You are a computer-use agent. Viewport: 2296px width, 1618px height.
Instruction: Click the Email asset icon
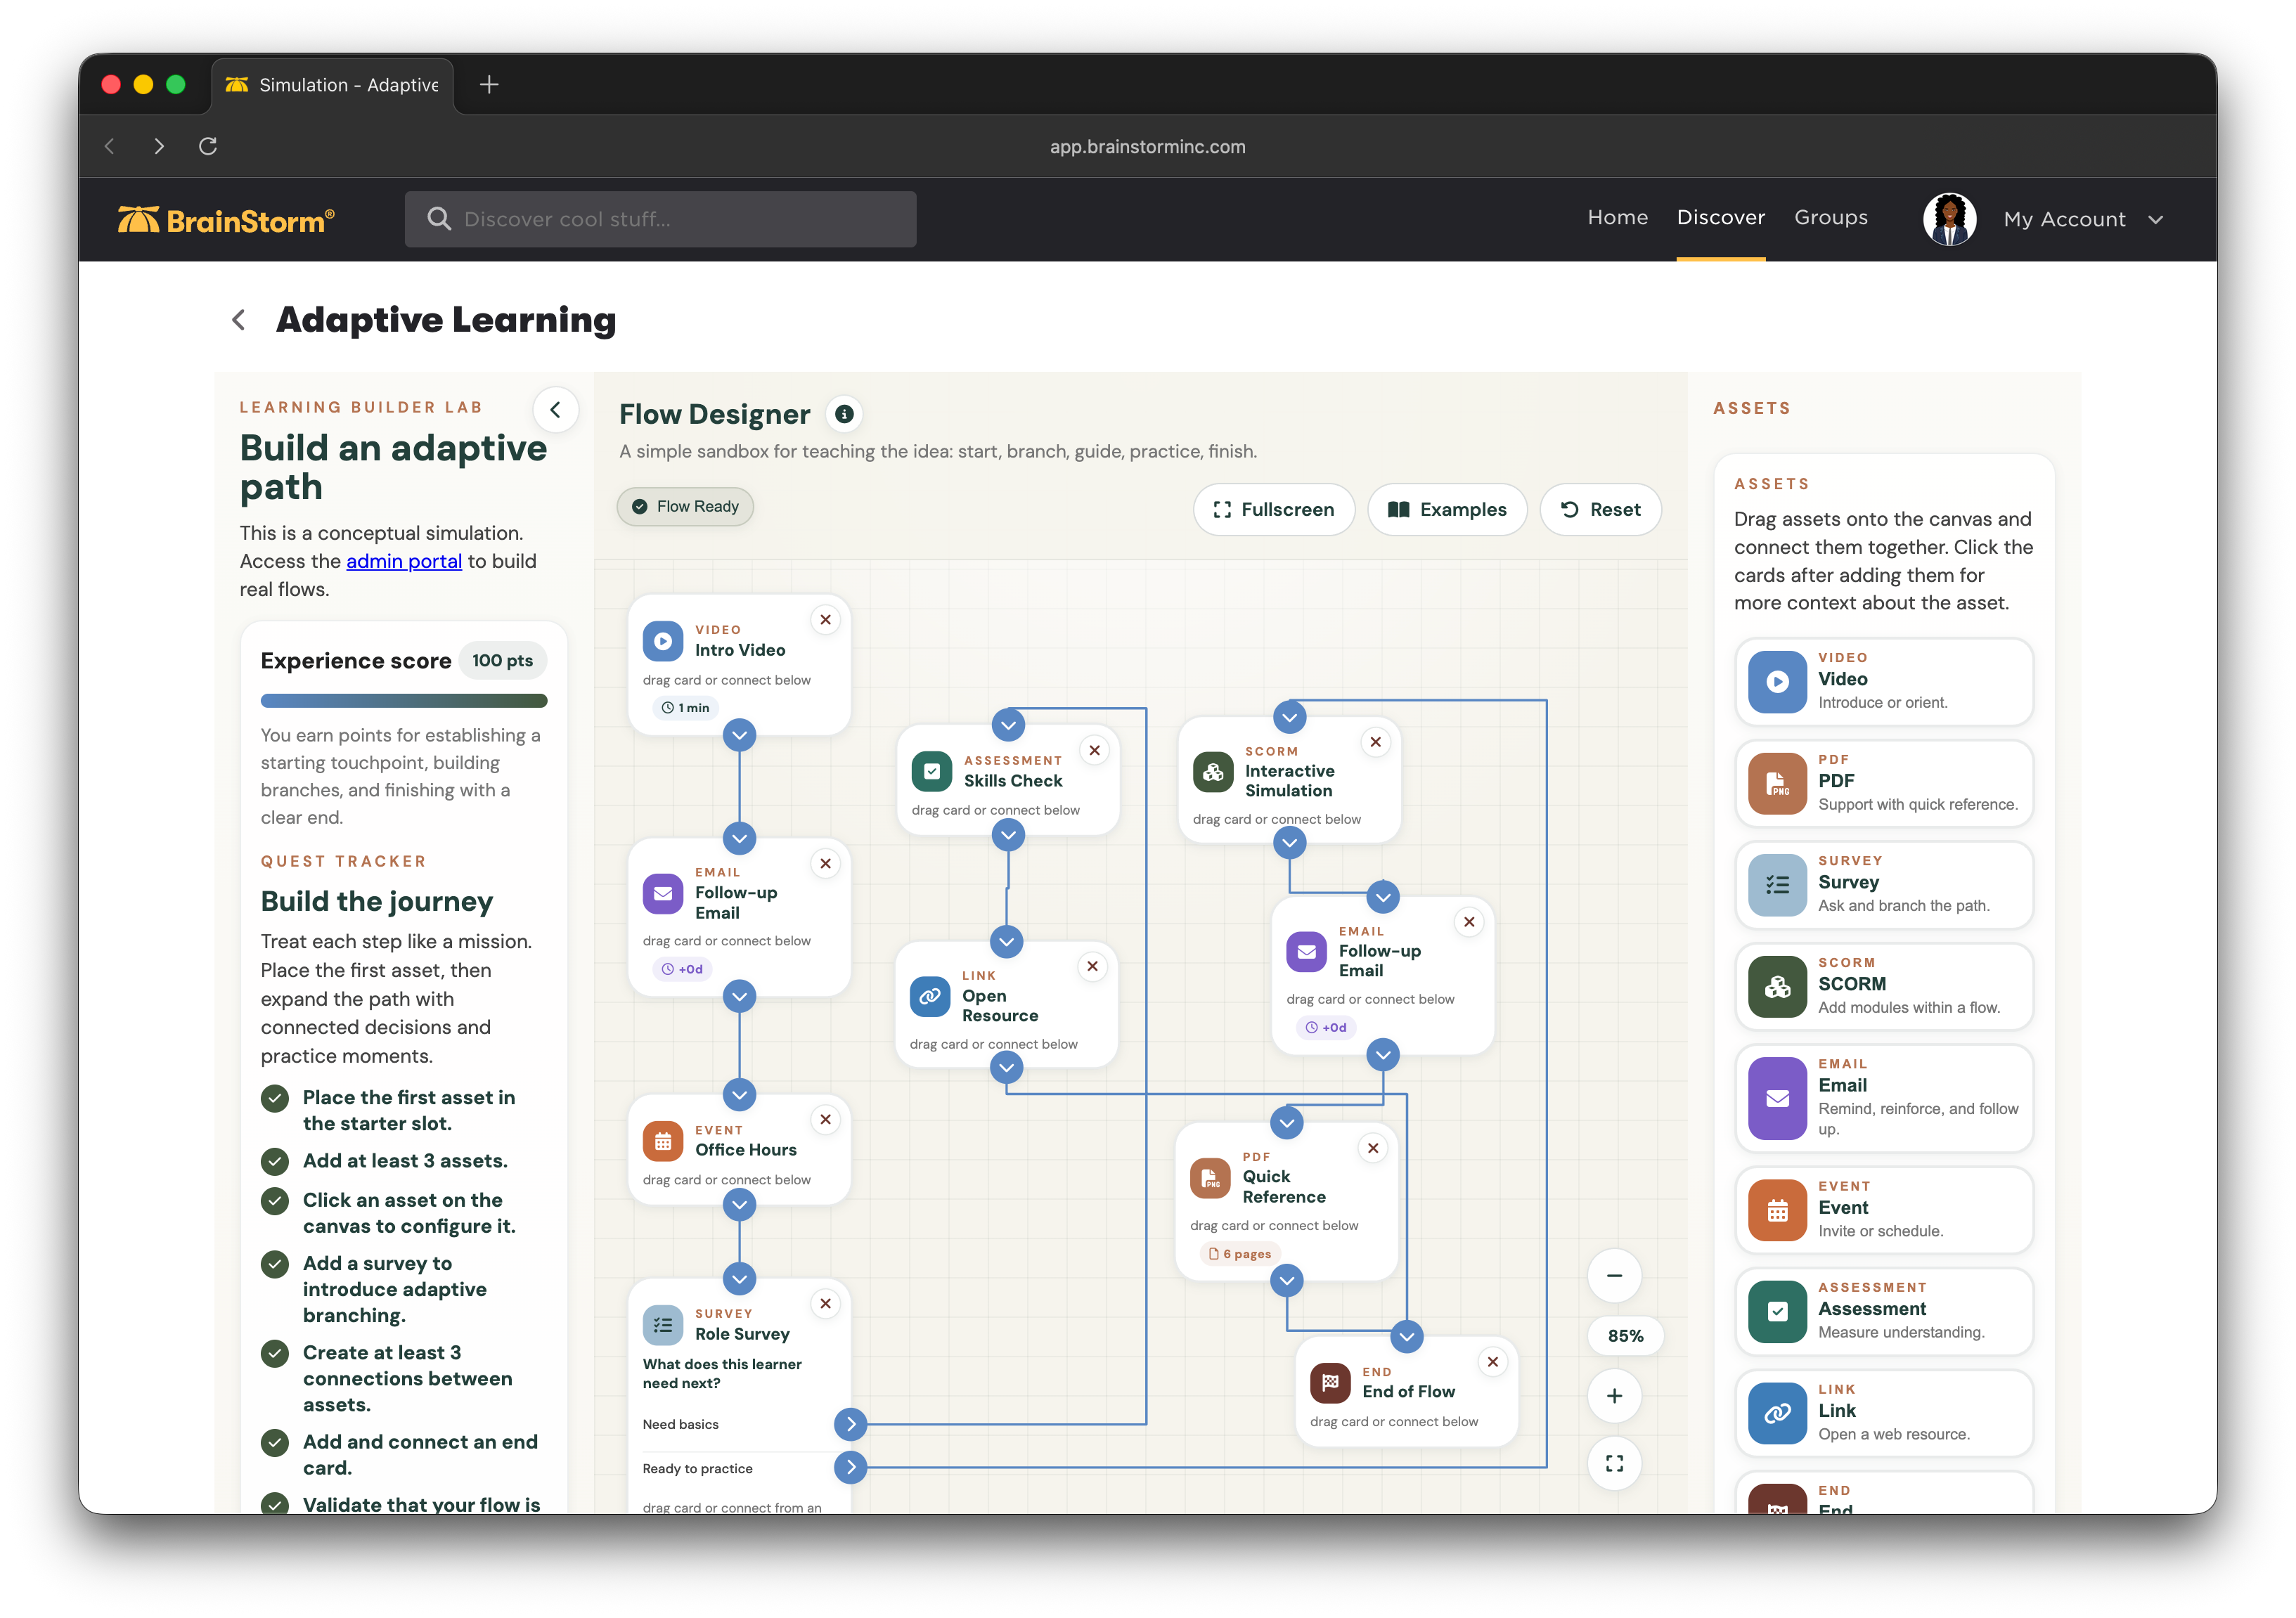(x=1778, y=1097)
